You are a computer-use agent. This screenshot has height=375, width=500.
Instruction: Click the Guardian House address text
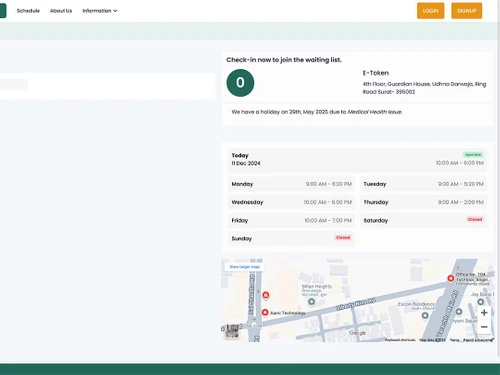424,88
